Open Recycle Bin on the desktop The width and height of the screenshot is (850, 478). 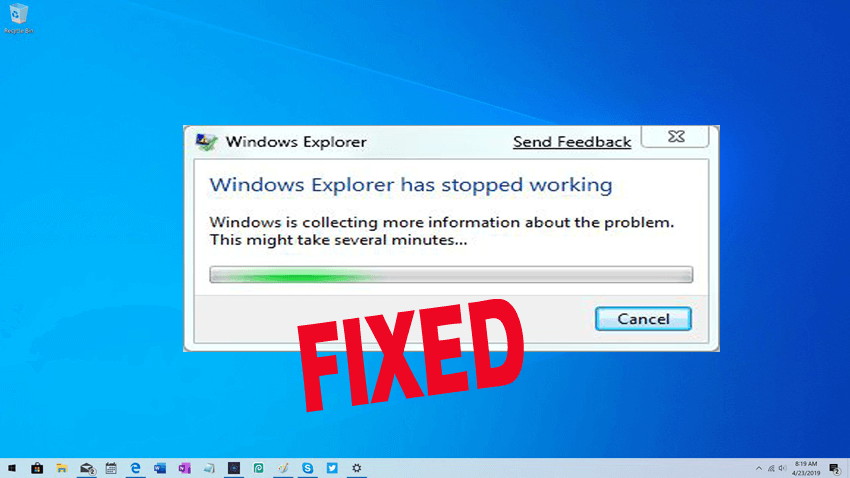coord(18,18)
